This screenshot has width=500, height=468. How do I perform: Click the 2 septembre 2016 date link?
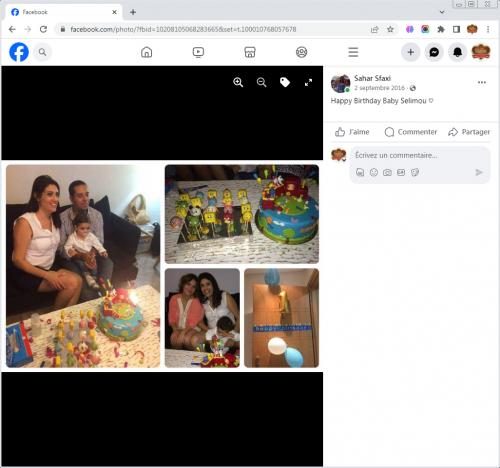click(379, 88)
